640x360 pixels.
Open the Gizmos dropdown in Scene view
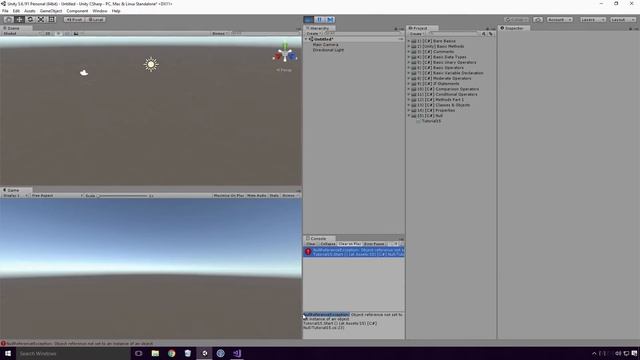coord(220,33)
